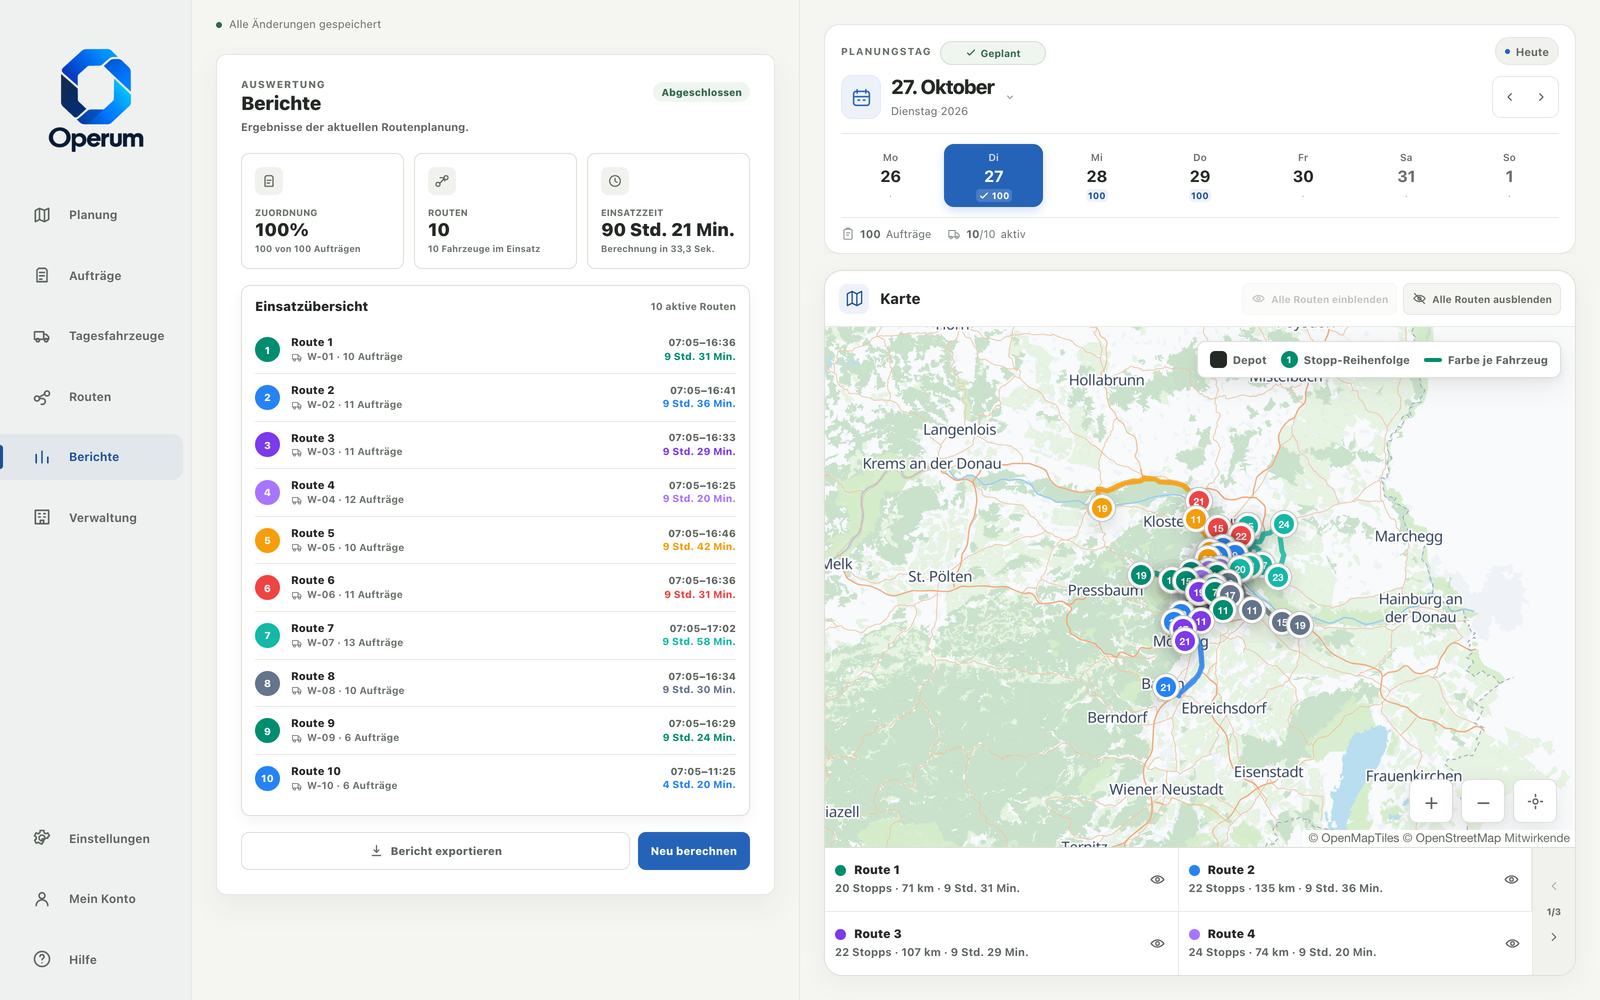Select Tagesfahrzeuge truck icon in sidebar
Viewport: 1600px width, 1000px height.
[x=42, y=336]
